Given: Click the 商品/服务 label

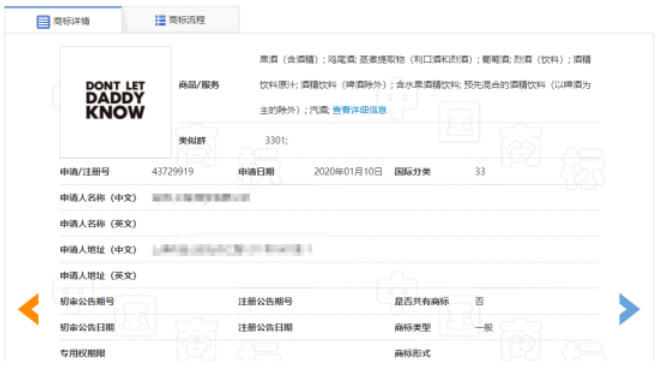Looking at the screenshot, I should point(198,85).
